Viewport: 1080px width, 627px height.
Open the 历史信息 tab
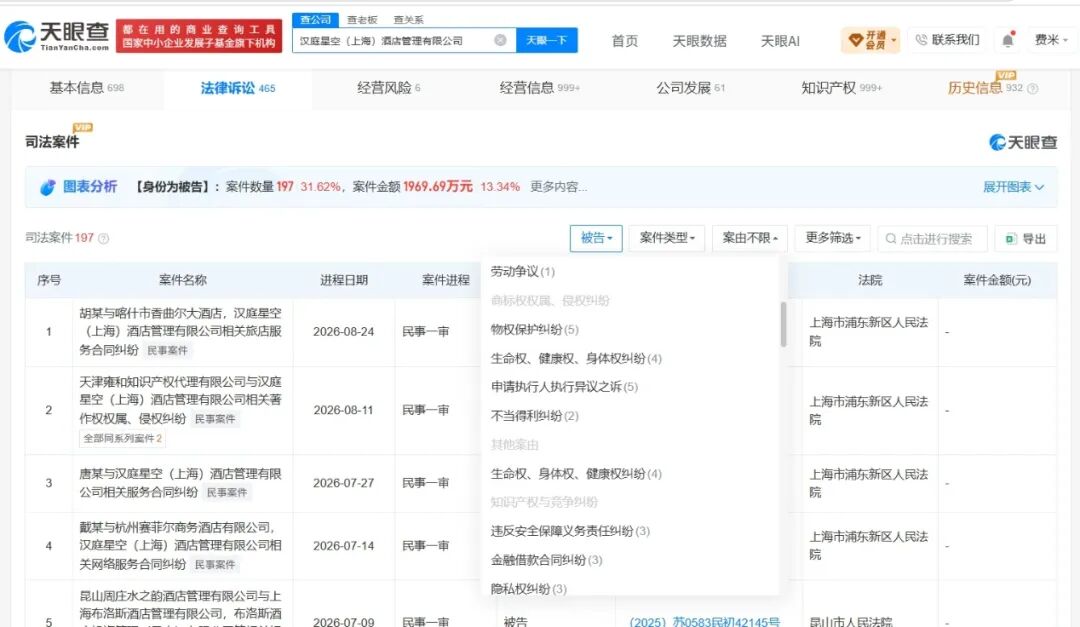tap(985, 88)
